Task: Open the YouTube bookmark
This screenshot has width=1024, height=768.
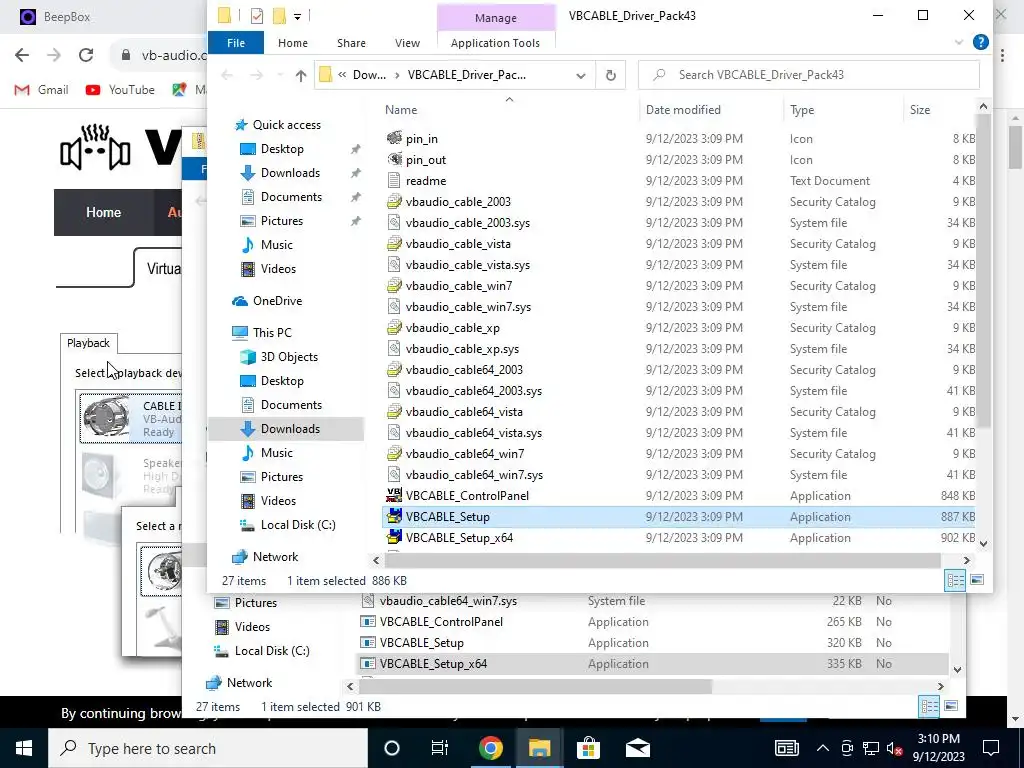Action: 120,90
